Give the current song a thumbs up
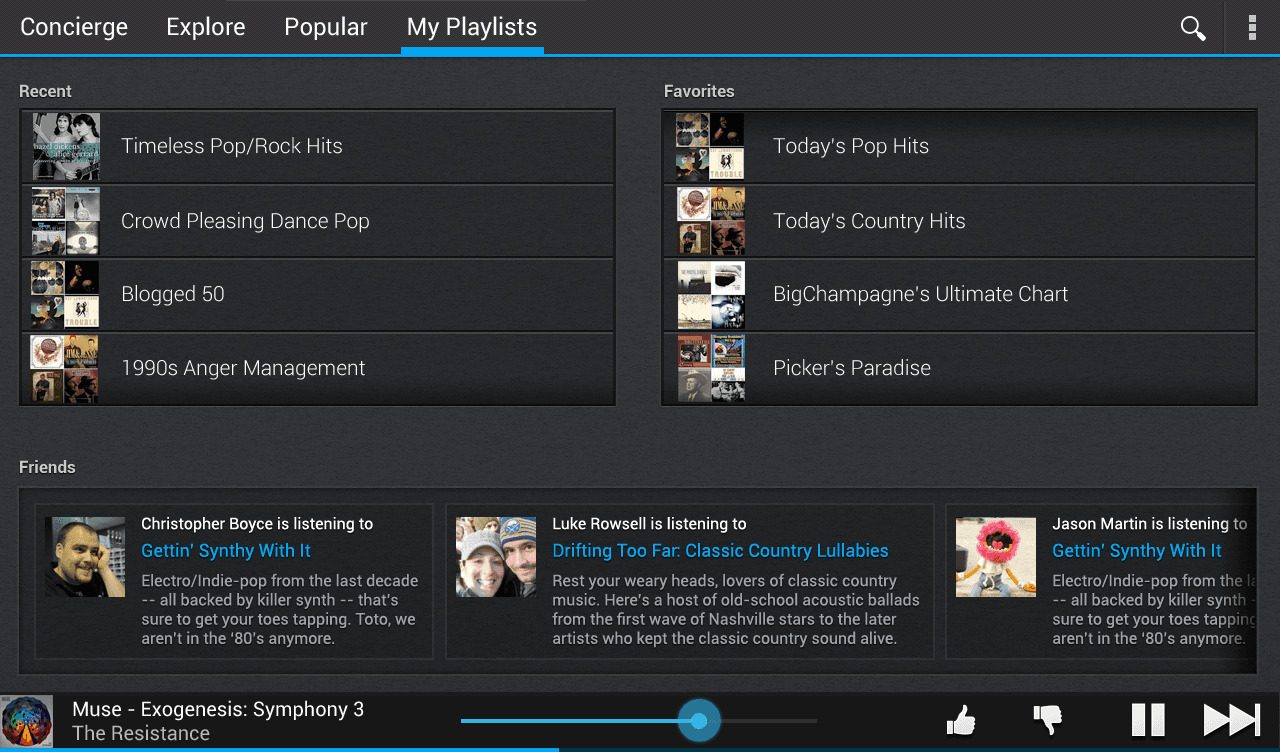The image size is (1280, 752). pos(960,720)
